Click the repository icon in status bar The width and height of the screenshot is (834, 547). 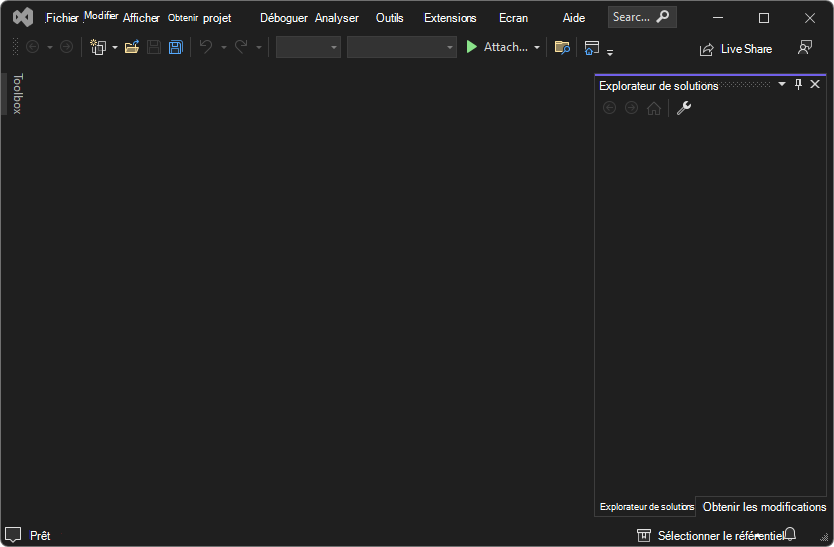644,535
